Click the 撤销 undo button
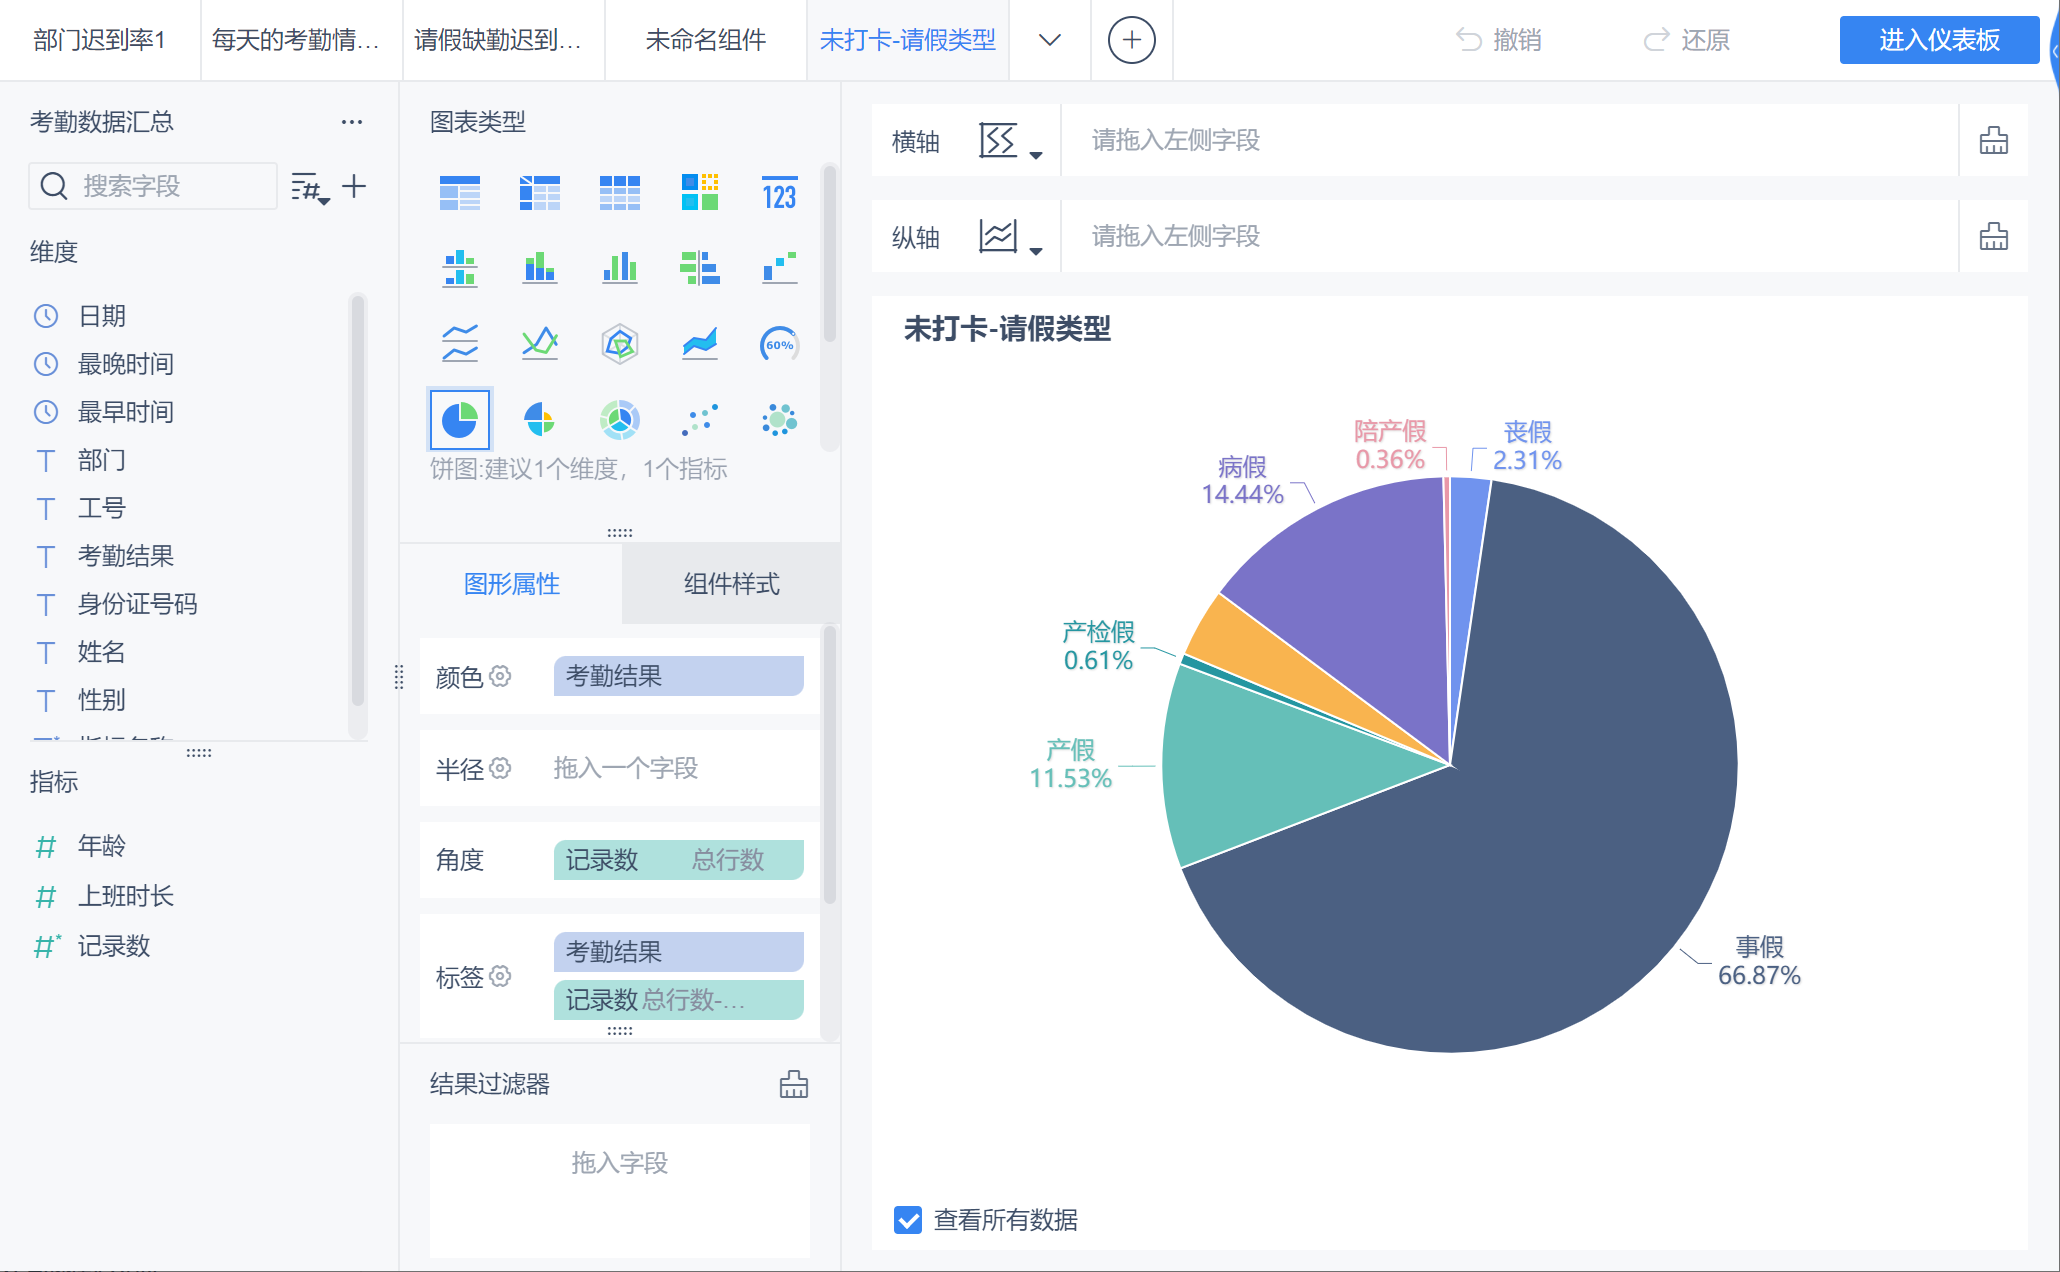2060x1272 pixels. [x=1498, y=40]
